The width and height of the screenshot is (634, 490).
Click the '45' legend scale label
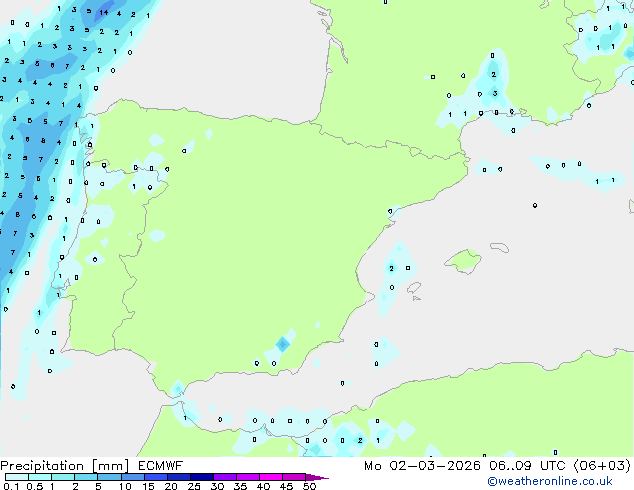coord(286,486)
